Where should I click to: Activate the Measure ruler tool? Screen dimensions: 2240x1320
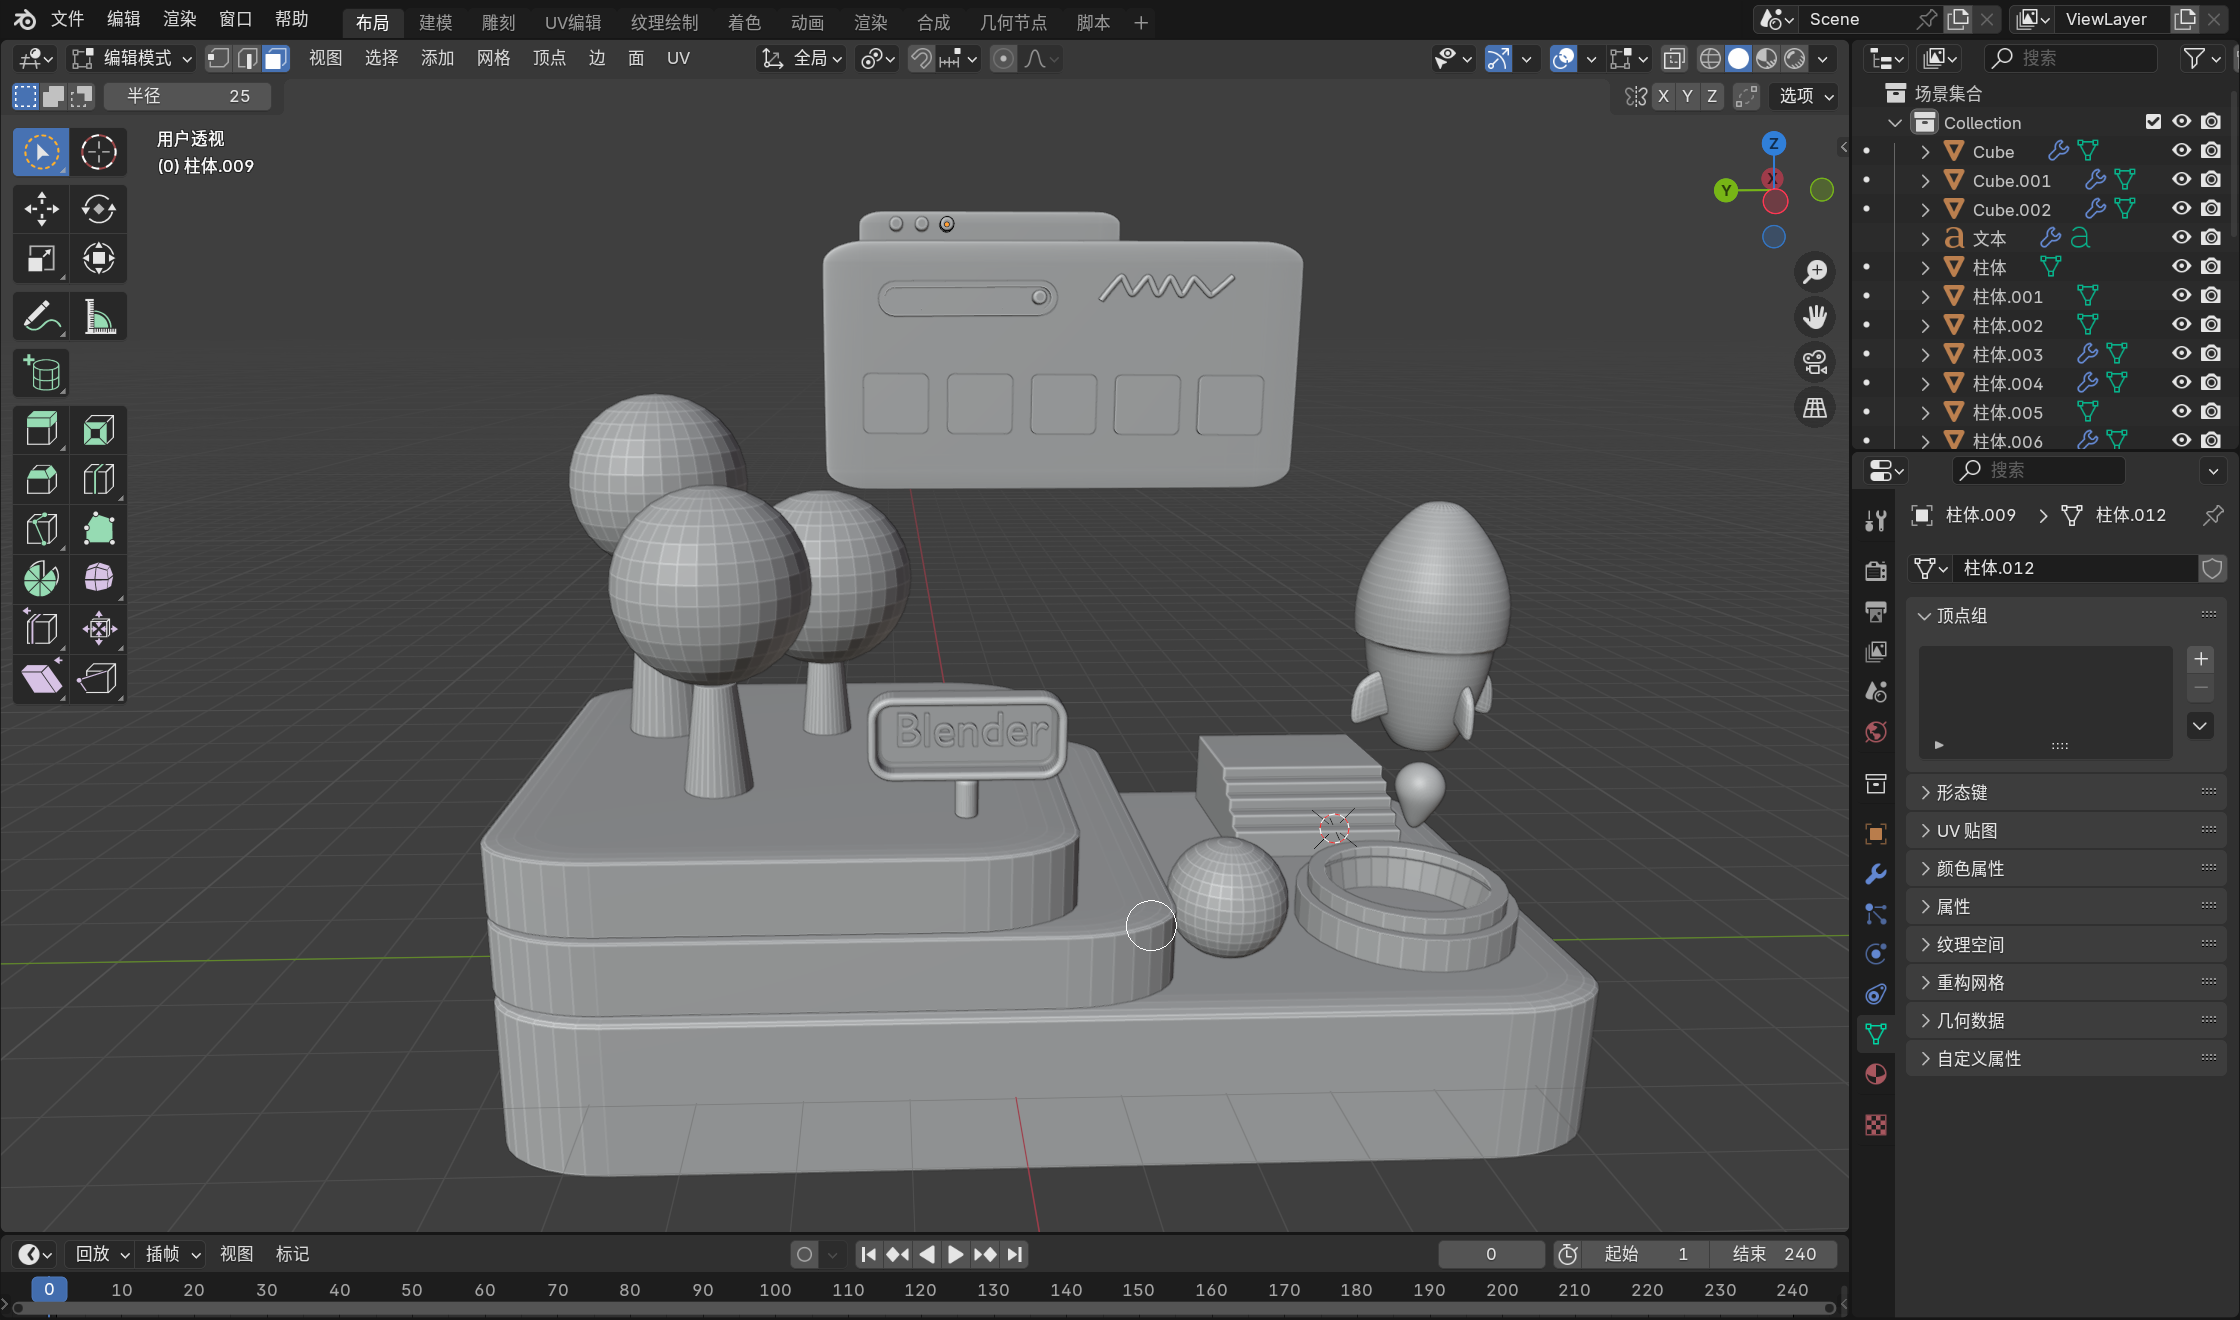[x=98, y=317]
